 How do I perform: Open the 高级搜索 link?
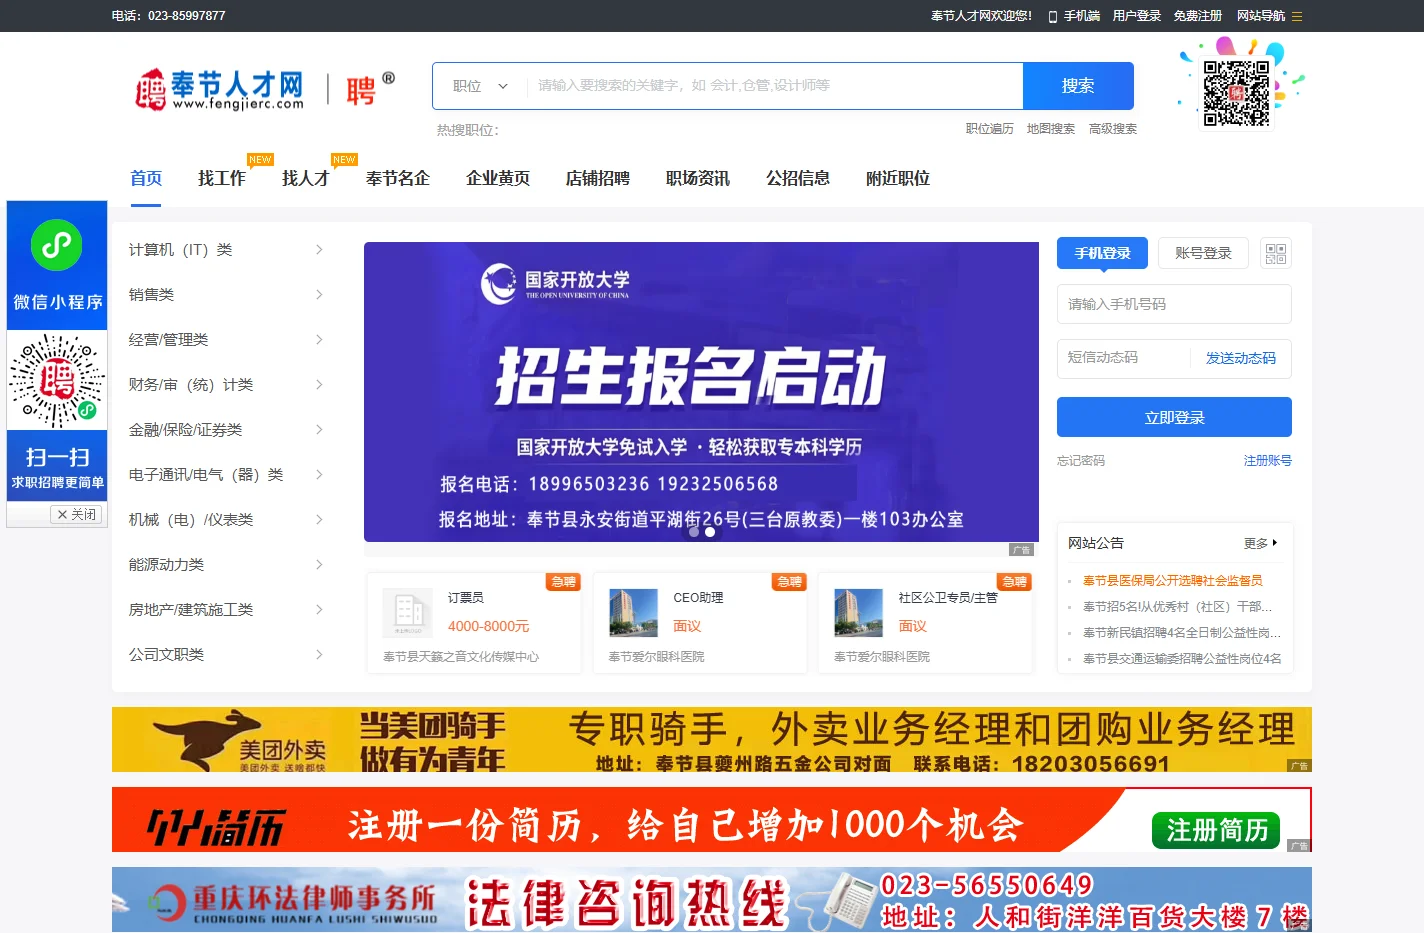[x=1113, y=129]
